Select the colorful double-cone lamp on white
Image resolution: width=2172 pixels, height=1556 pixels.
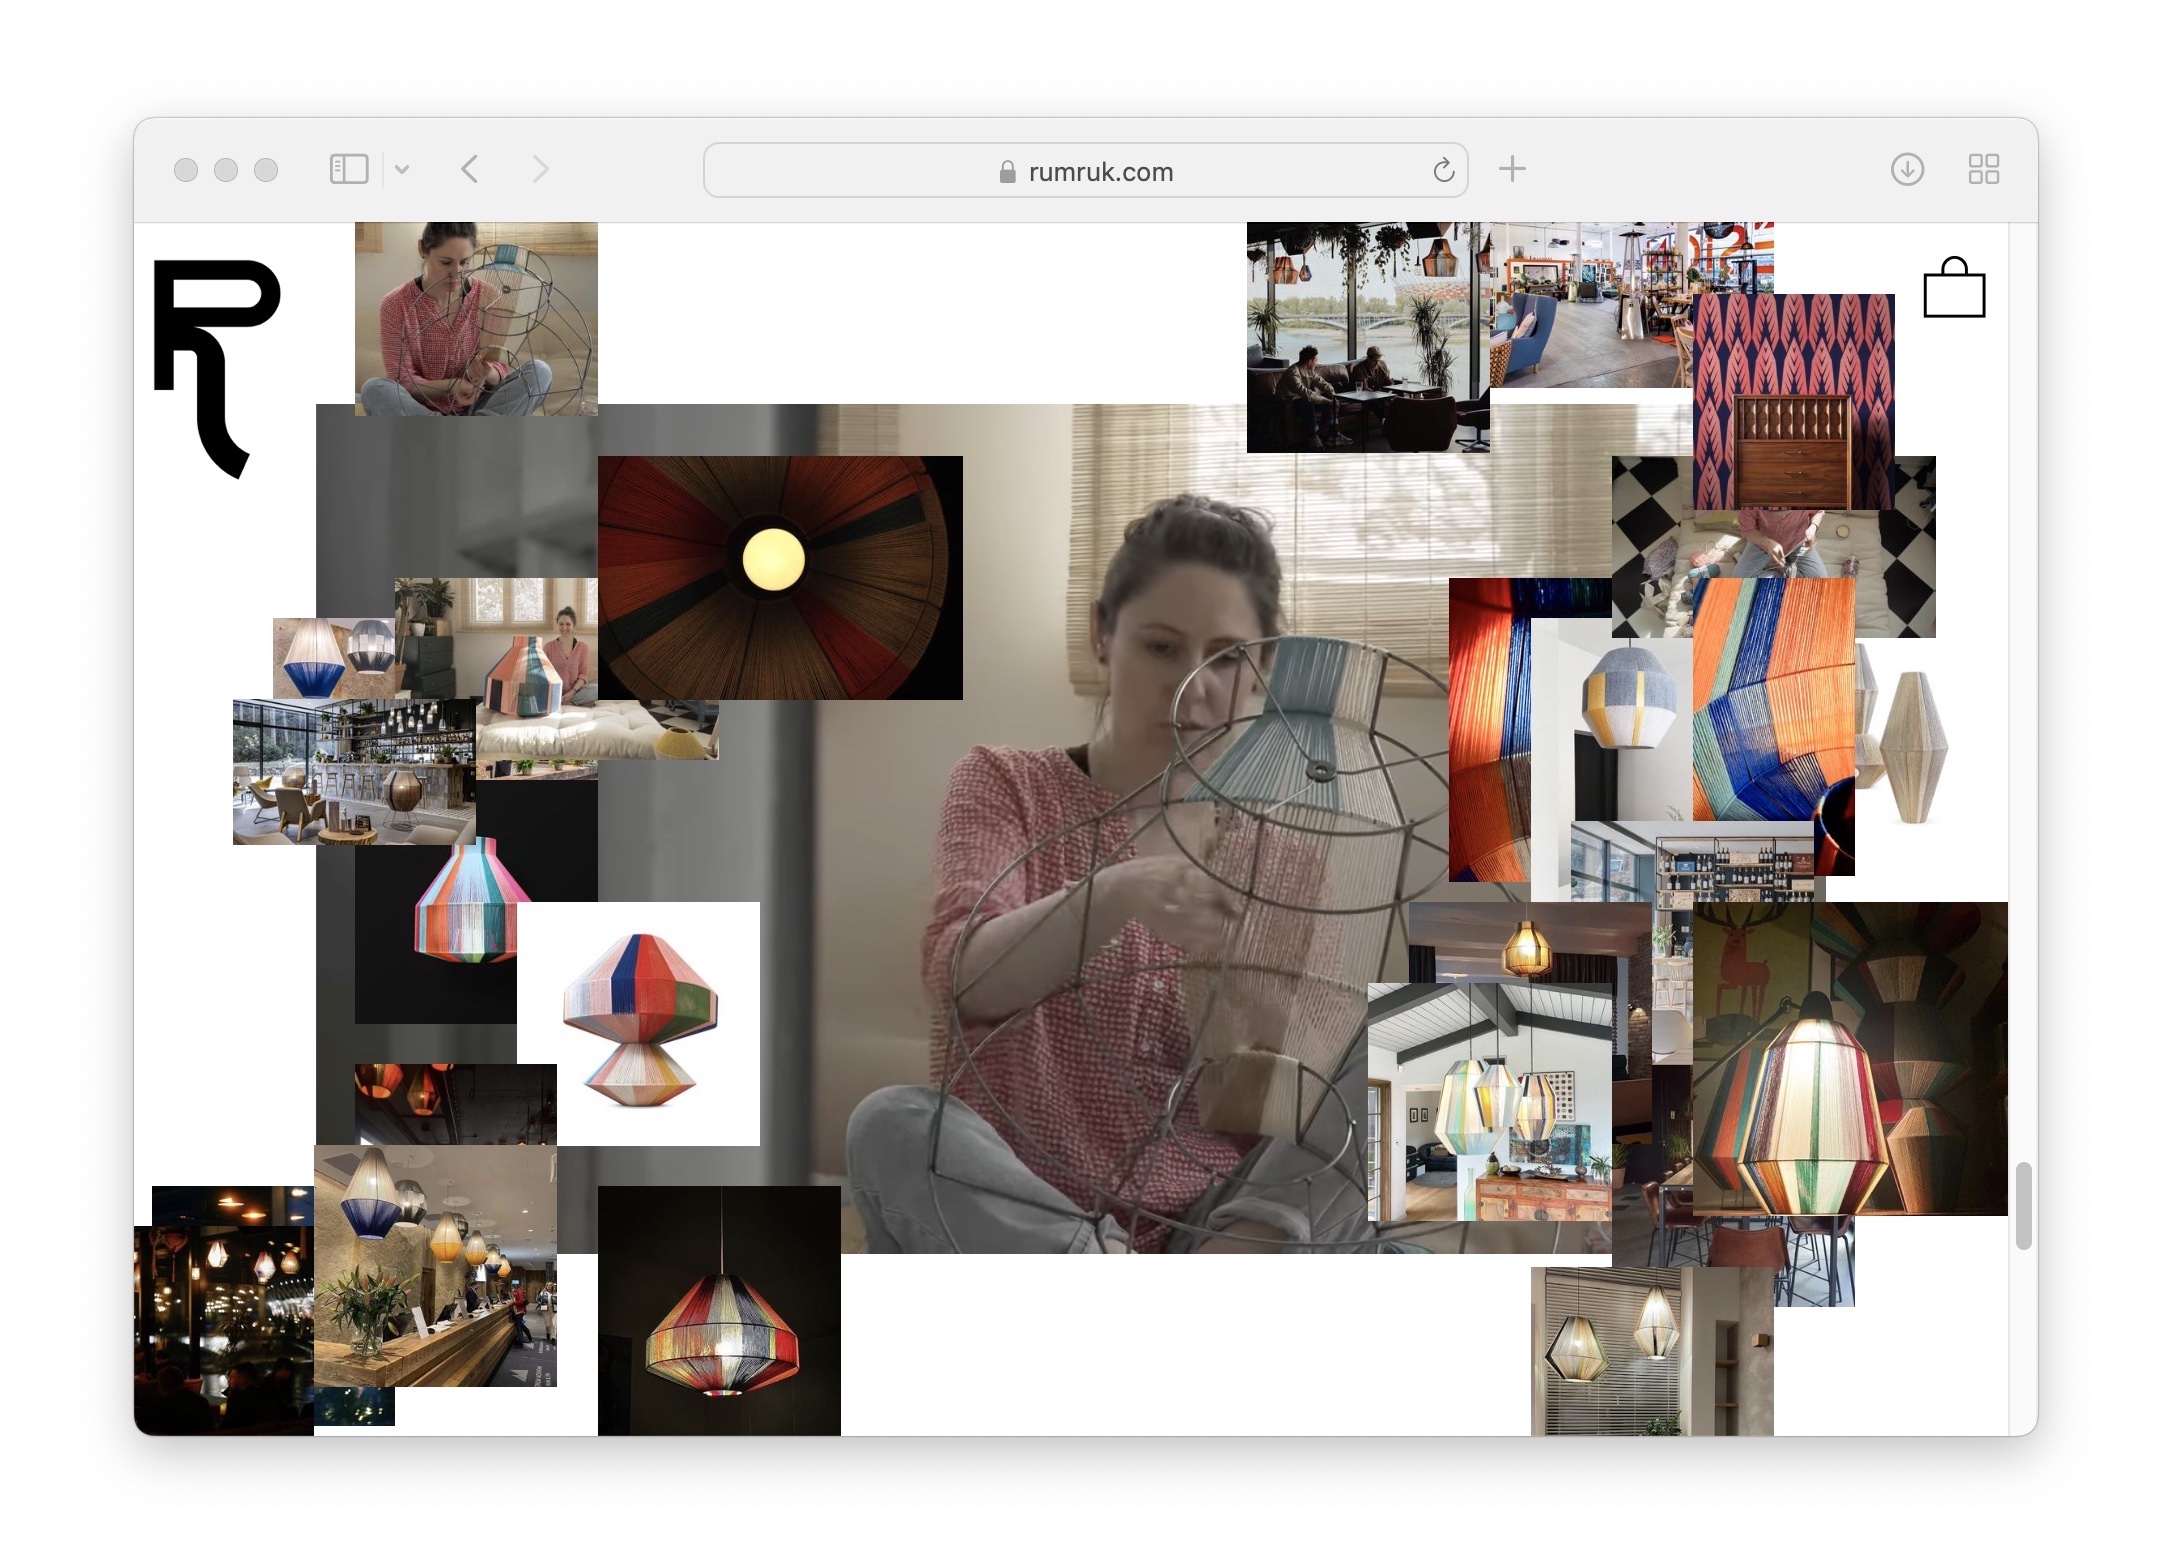click(x=638, y=1022)
